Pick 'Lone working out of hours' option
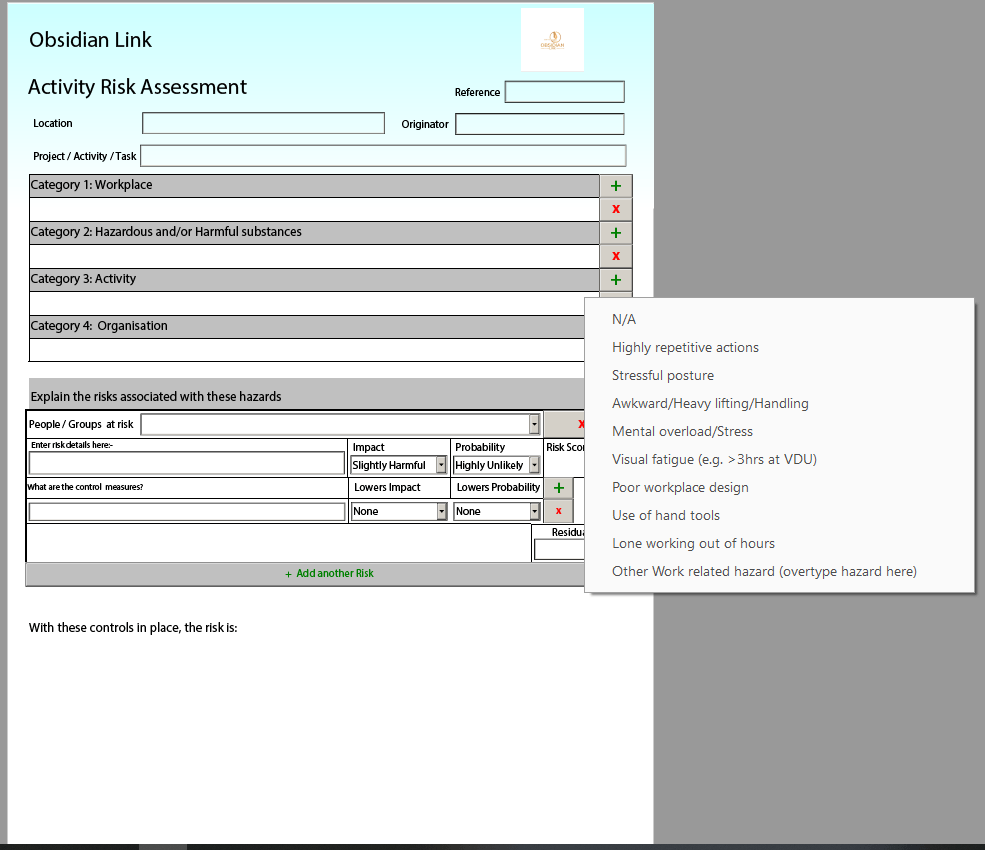Viewport: 985px width, 853px height. (x=693, y=544)
